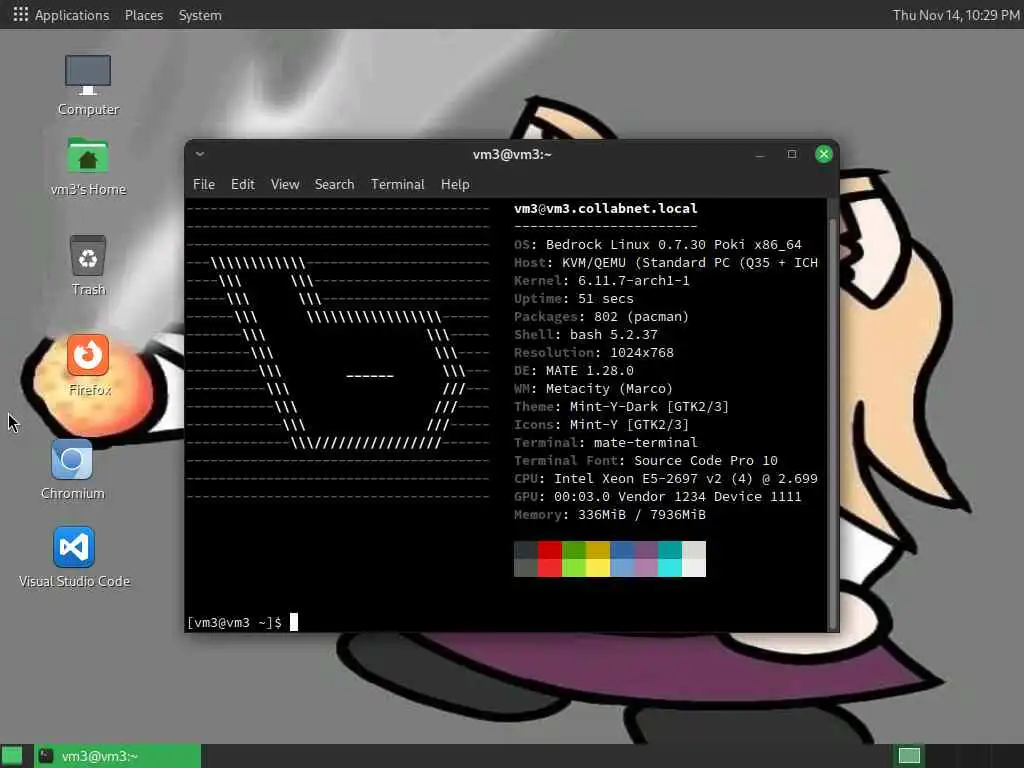Open vm3's Home folder icon
The width and height of the screenshot is (1024, 768).
click(x=88, y=157)
